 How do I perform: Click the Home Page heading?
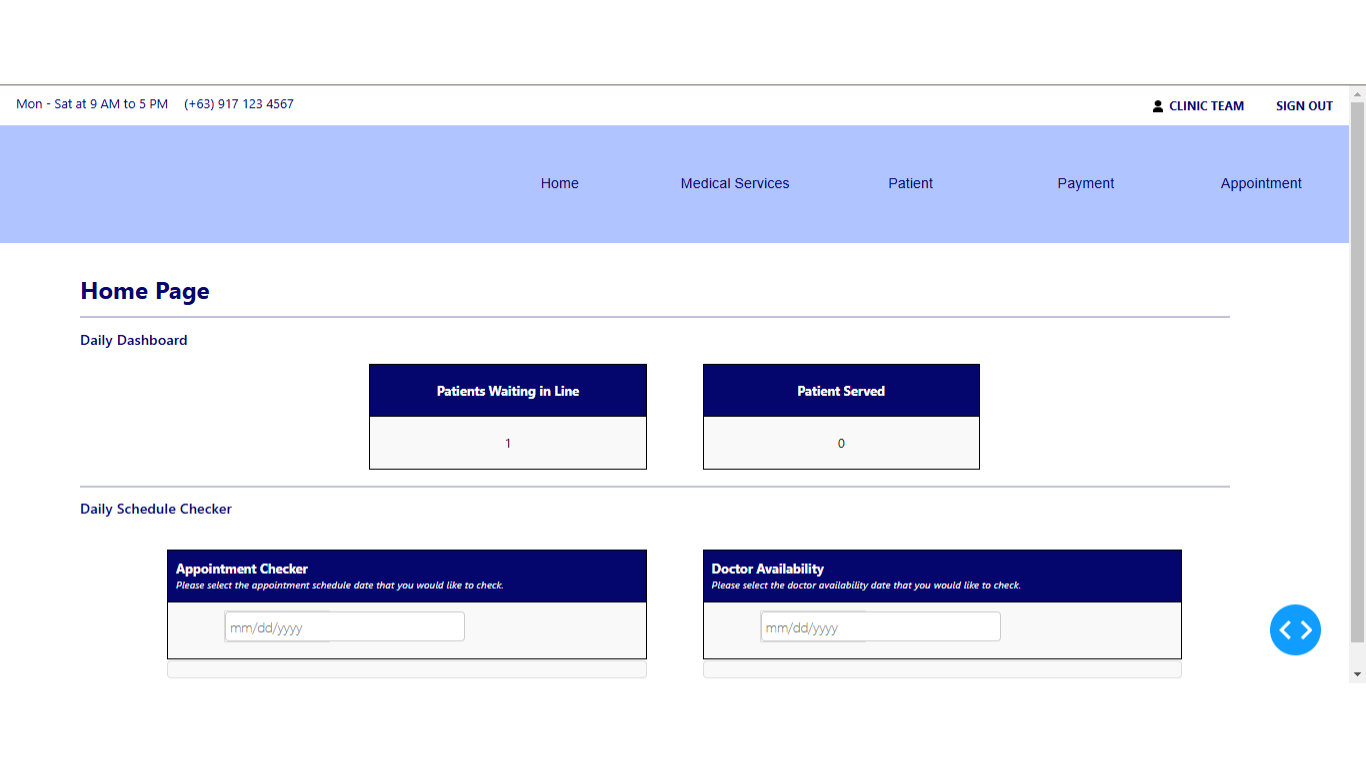tap(145, 291)
